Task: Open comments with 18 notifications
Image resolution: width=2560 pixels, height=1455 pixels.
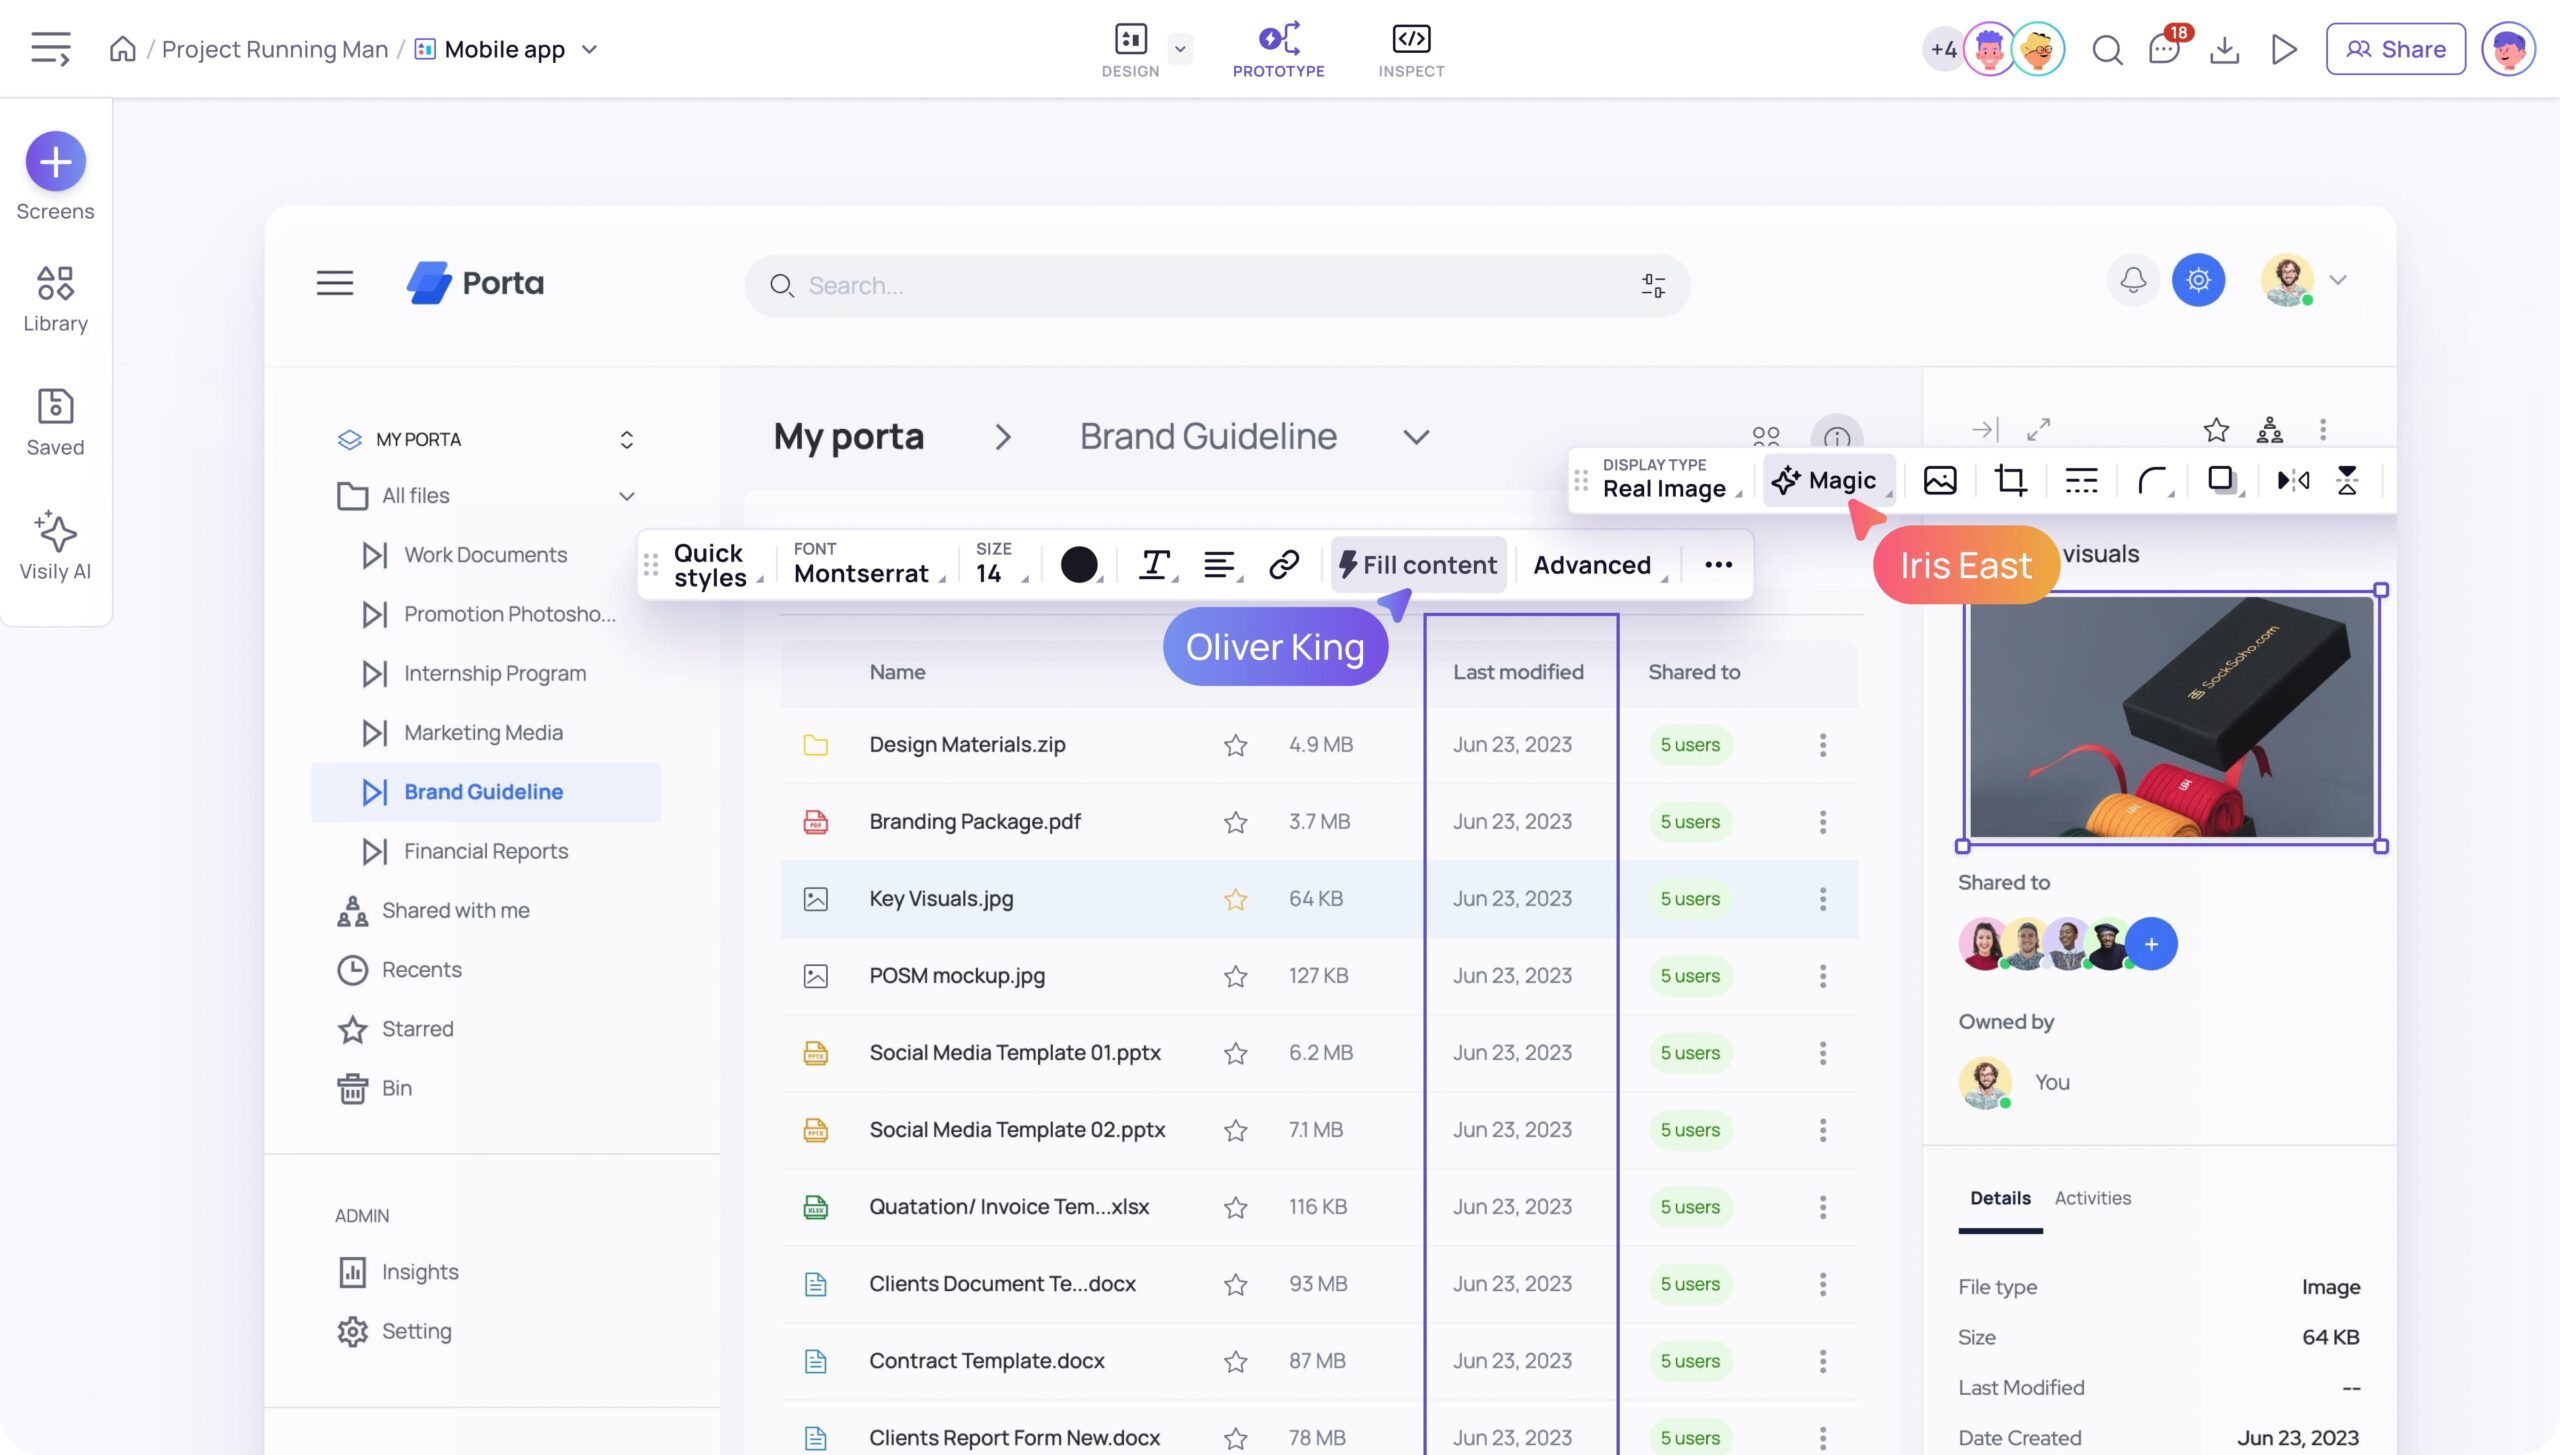Action: point(2164,49)
